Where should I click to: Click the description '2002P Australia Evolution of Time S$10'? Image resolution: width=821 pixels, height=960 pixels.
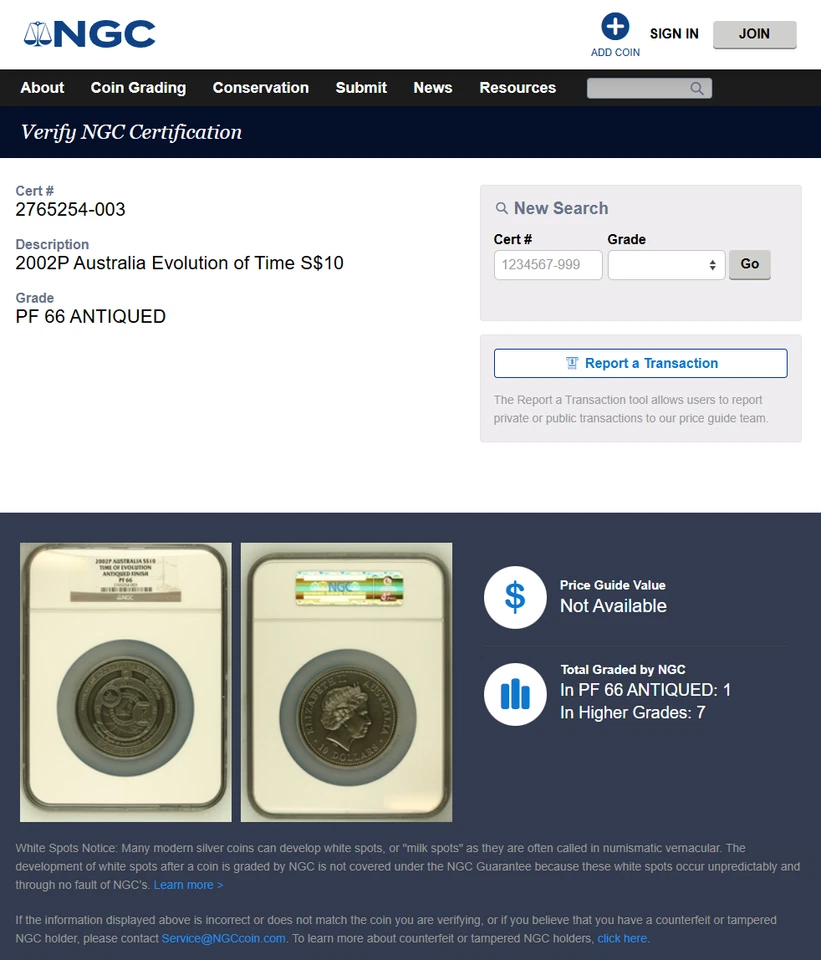coord(179,263)
